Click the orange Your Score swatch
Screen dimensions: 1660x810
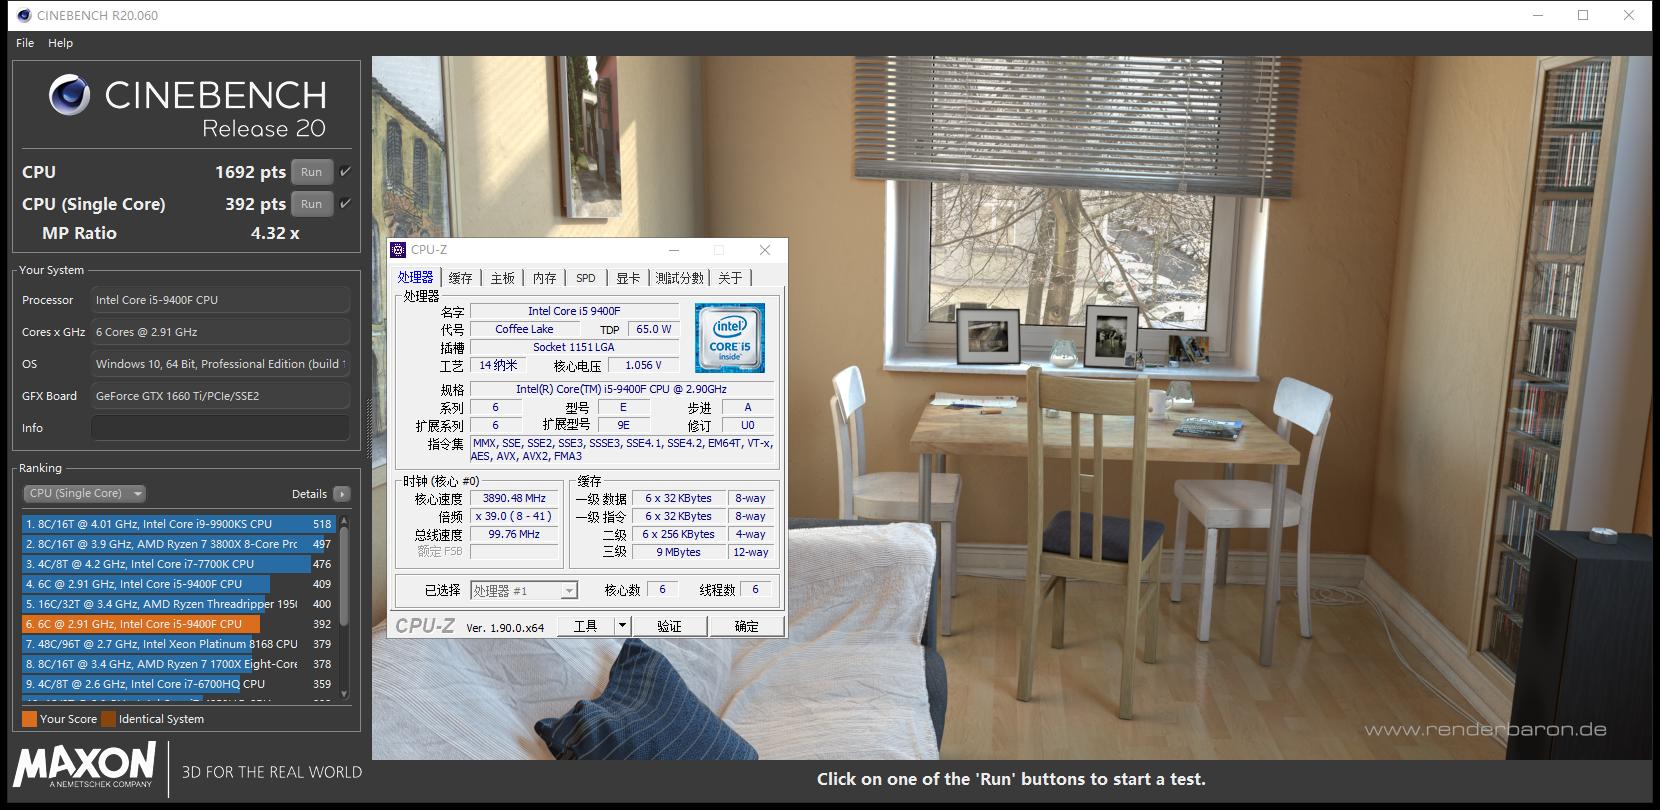29,719
